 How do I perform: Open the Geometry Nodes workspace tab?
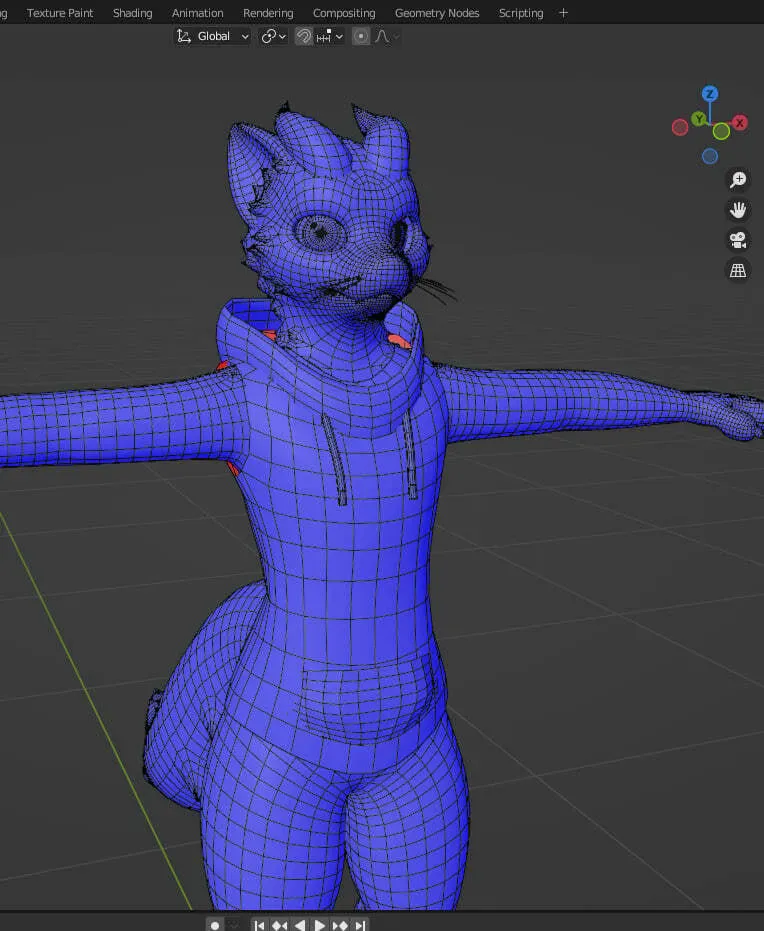437,13
